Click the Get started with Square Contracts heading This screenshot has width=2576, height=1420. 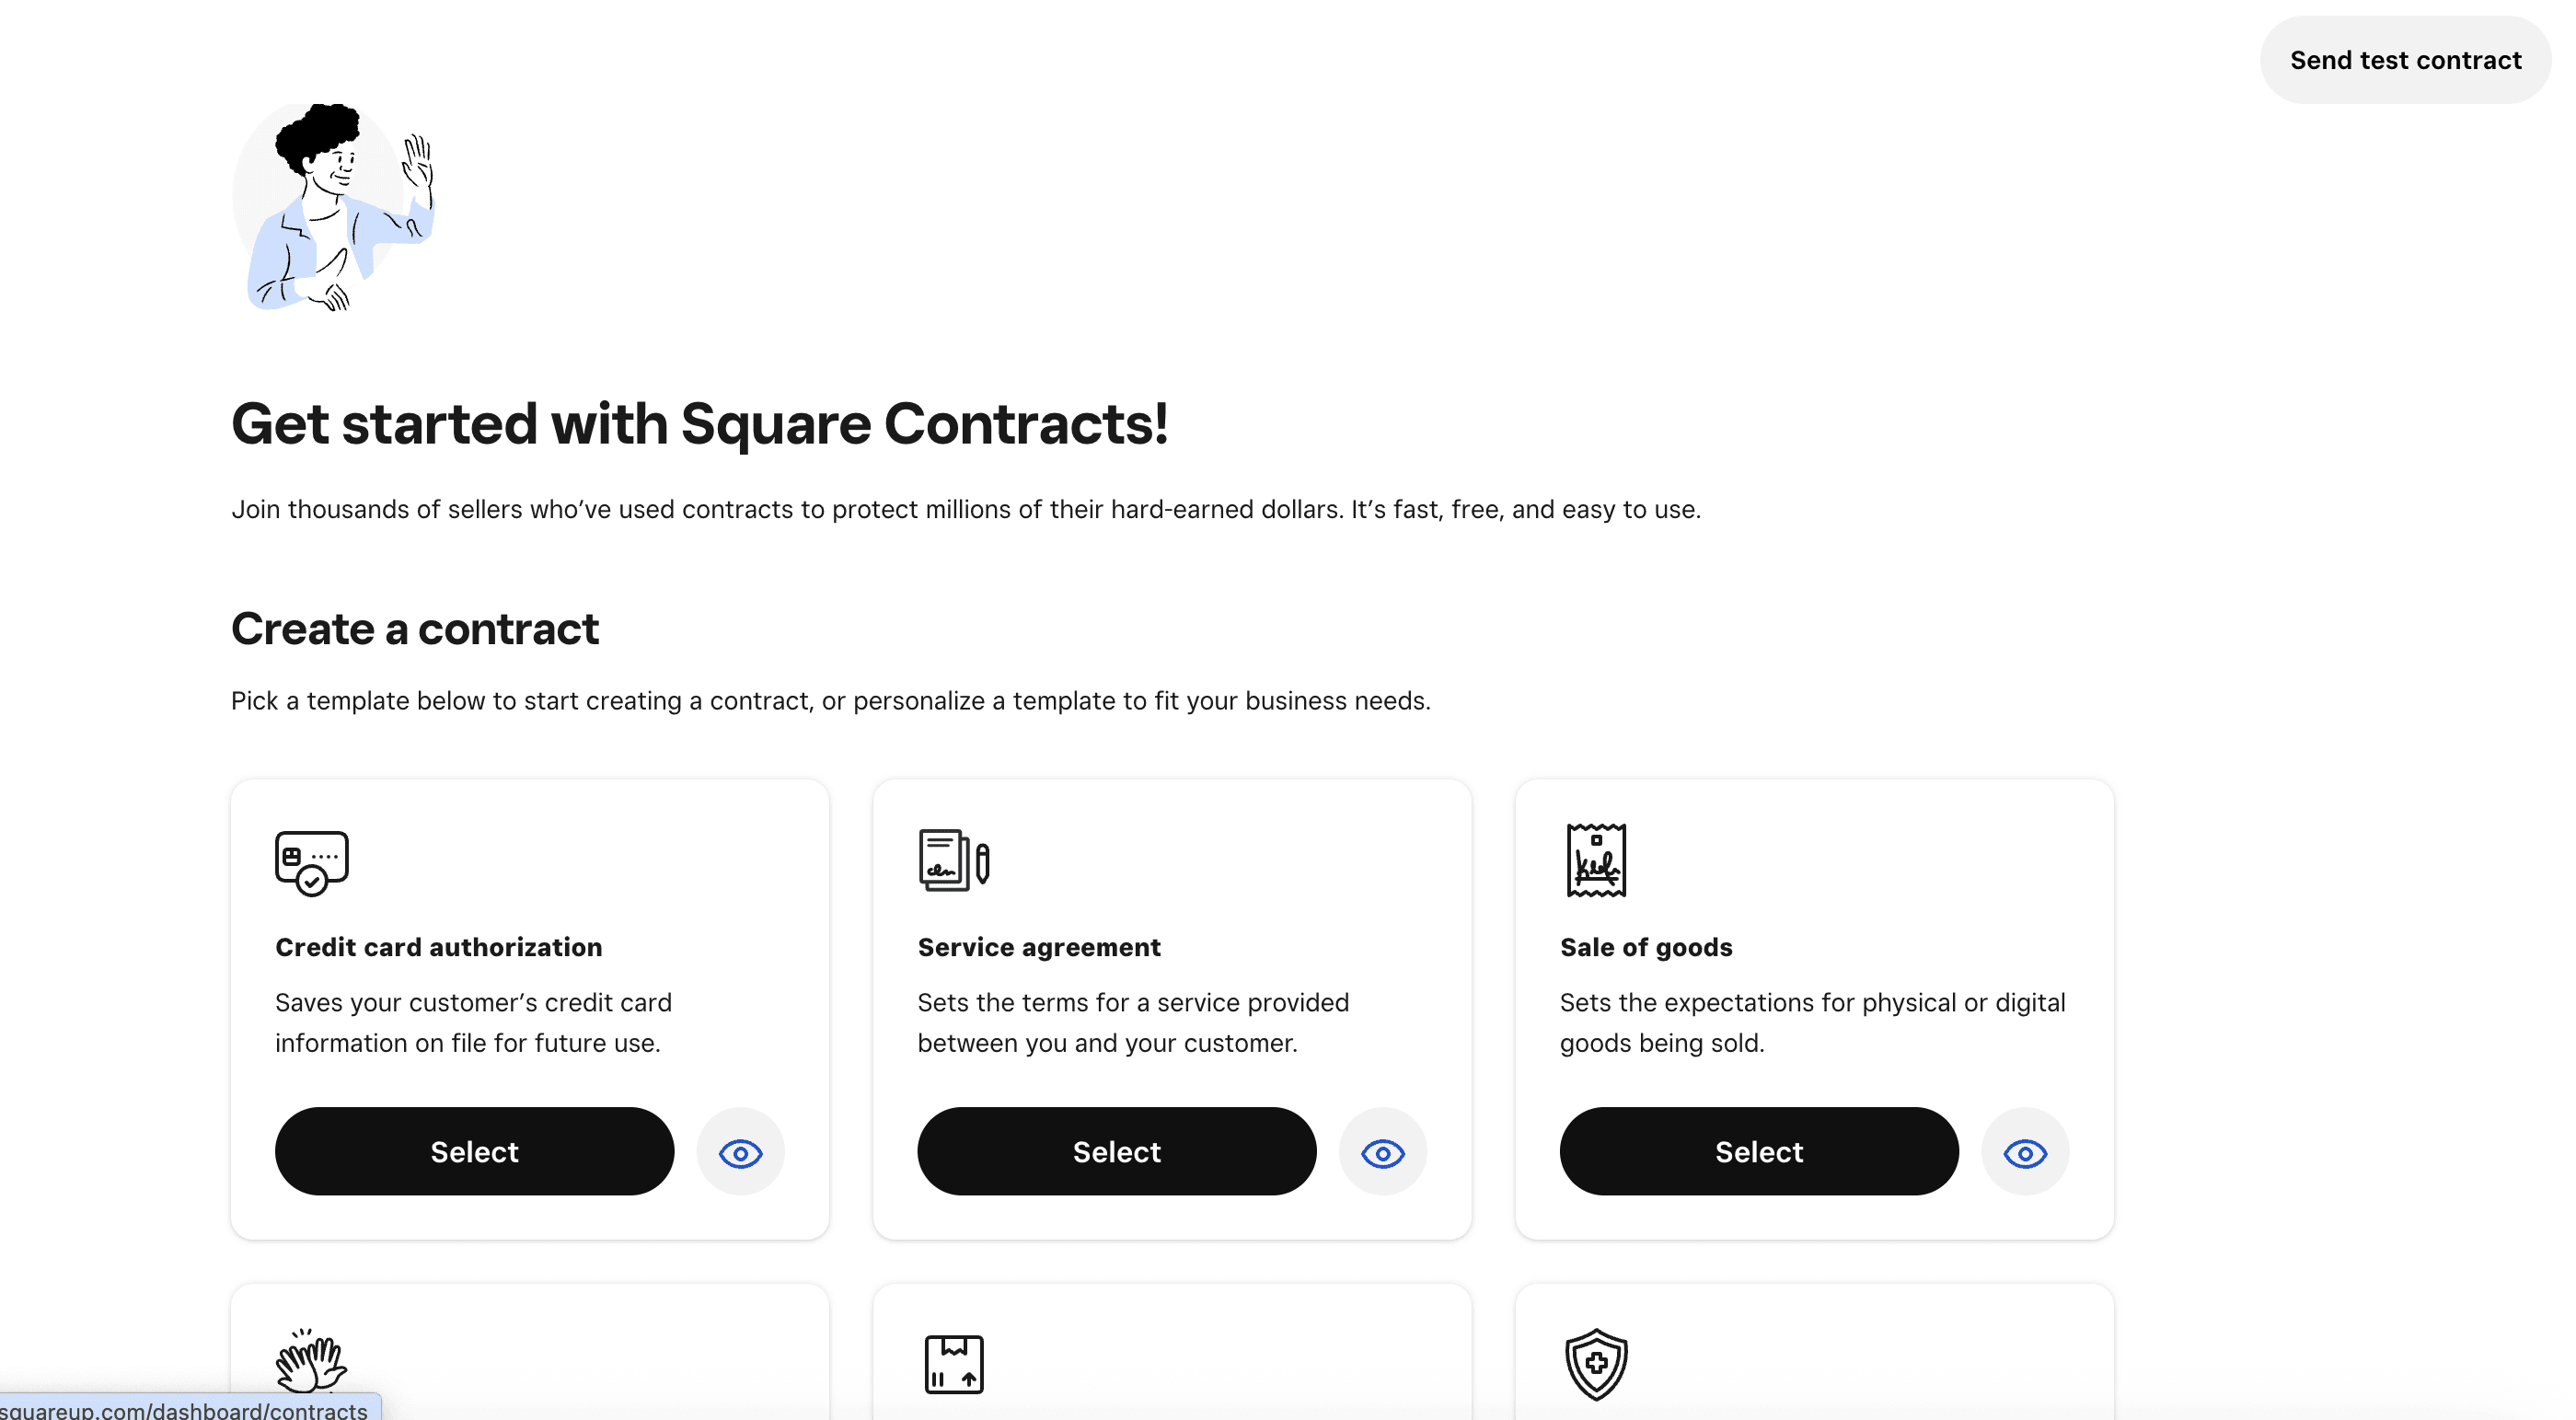click(x=699, y=423)
